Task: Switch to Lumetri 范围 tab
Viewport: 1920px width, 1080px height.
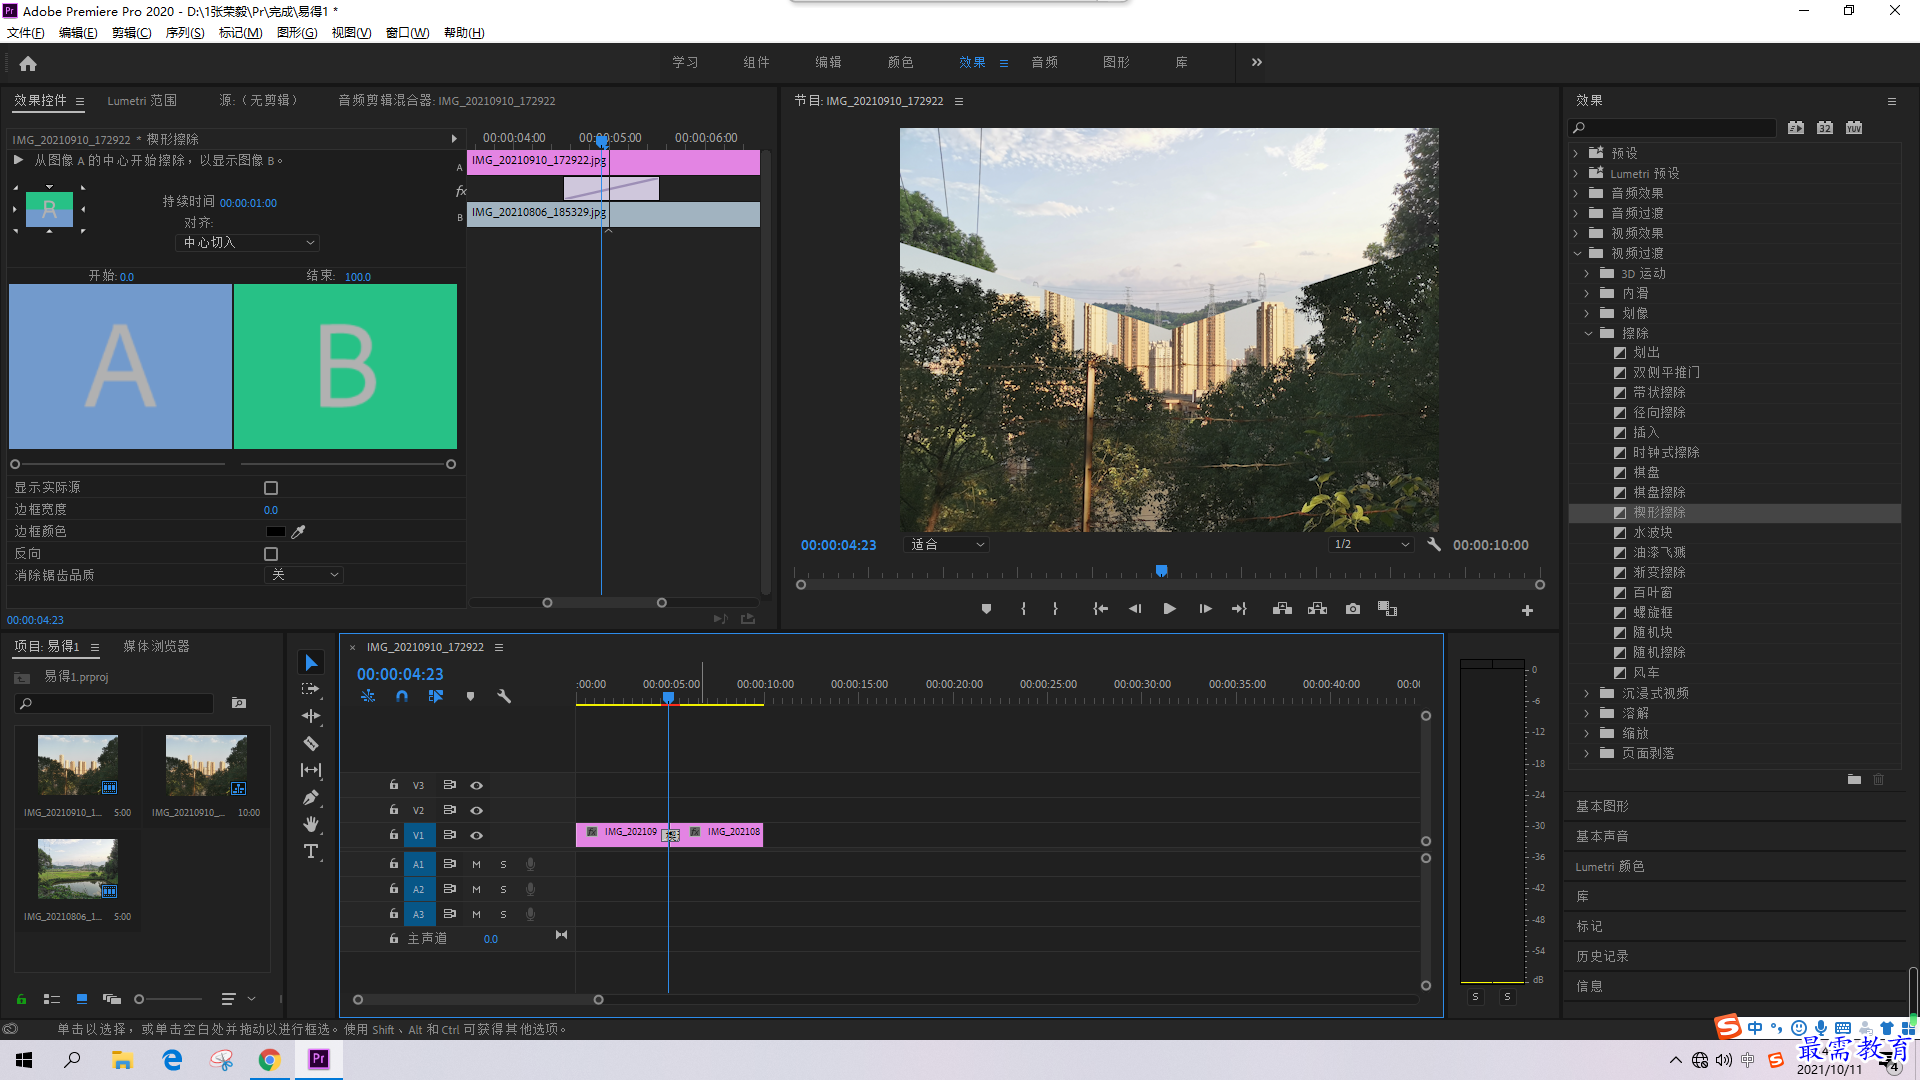Action: point(142,101)
